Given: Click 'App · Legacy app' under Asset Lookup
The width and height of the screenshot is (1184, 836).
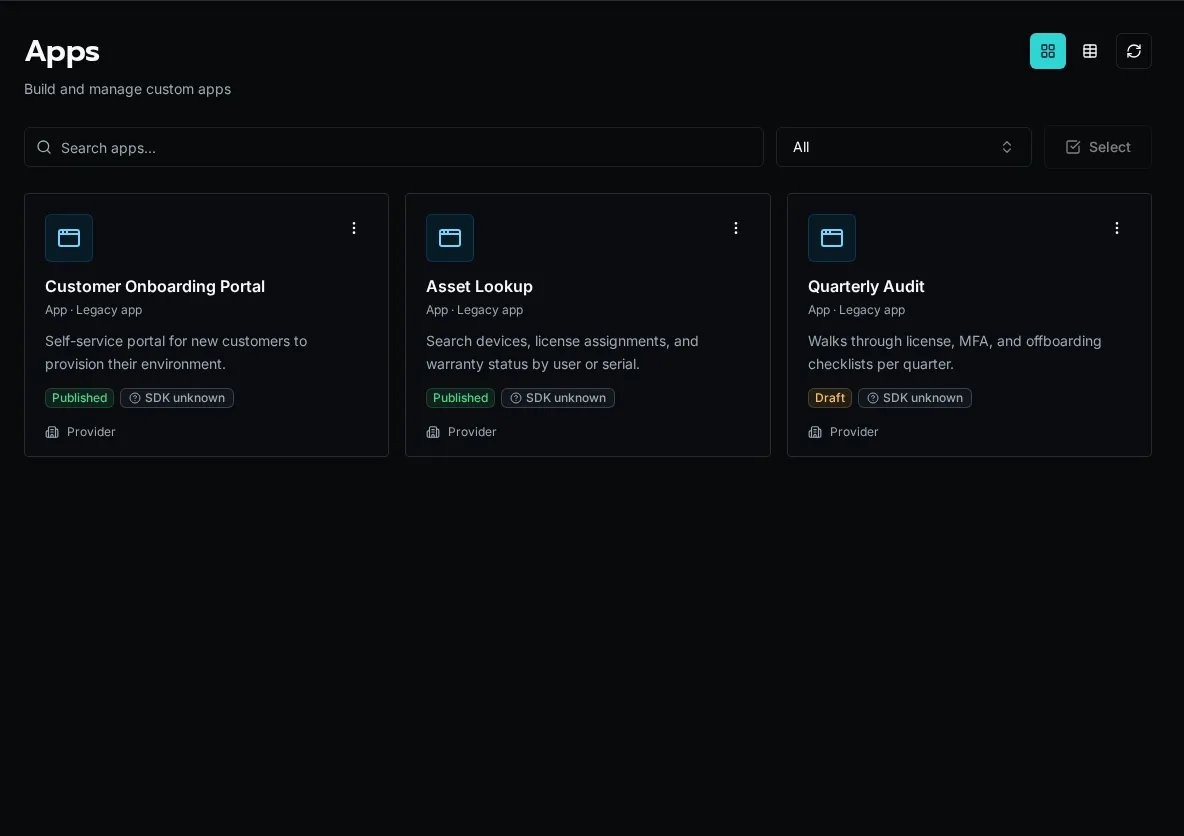Looking at the screenshot, I should (x=474, y=310).
